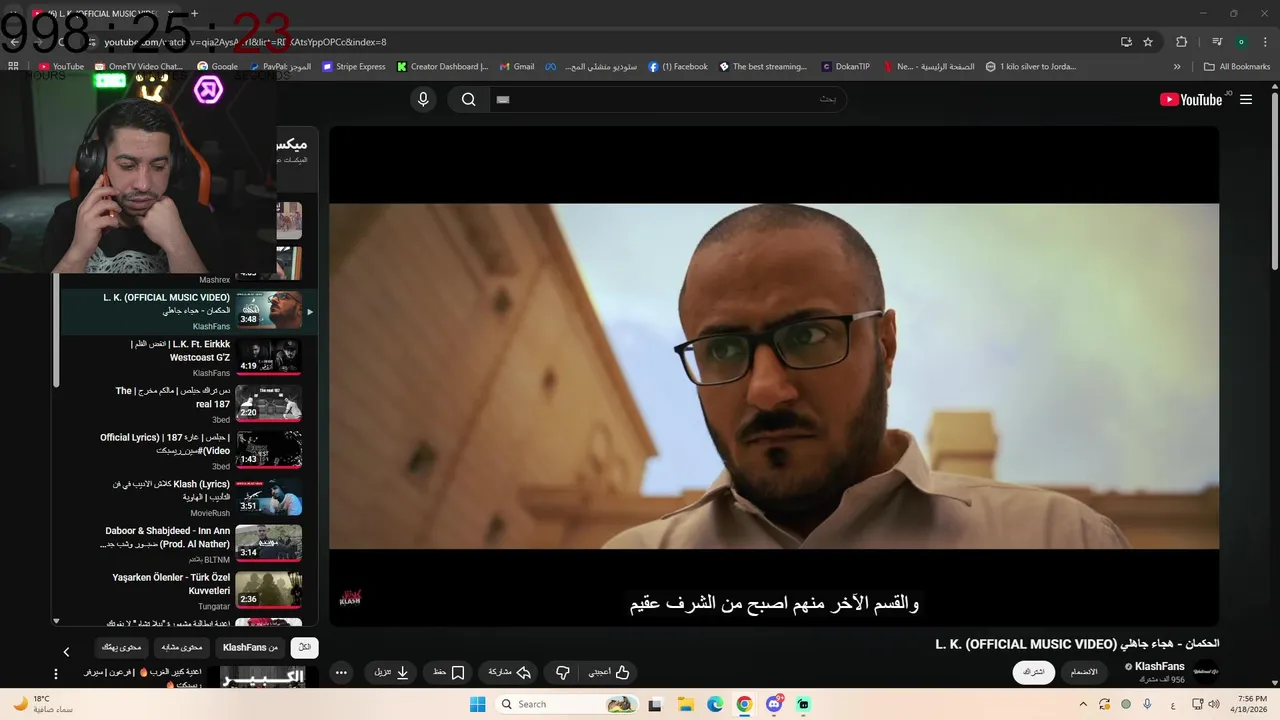Open Discord from the taskbar
This screenshot has height=720, width=1280.
pos(774,704)
